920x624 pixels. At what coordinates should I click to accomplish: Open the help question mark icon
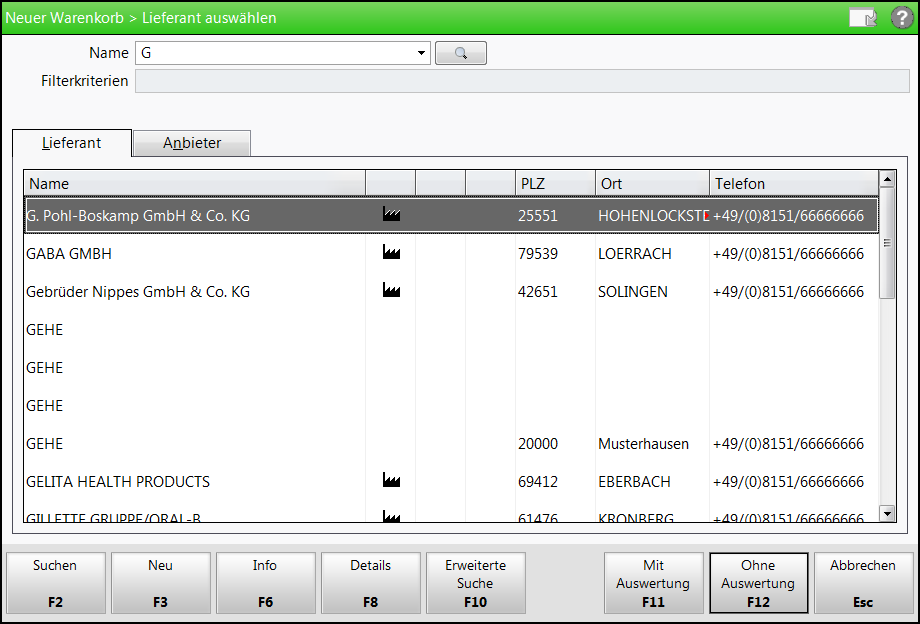[902, 18]
